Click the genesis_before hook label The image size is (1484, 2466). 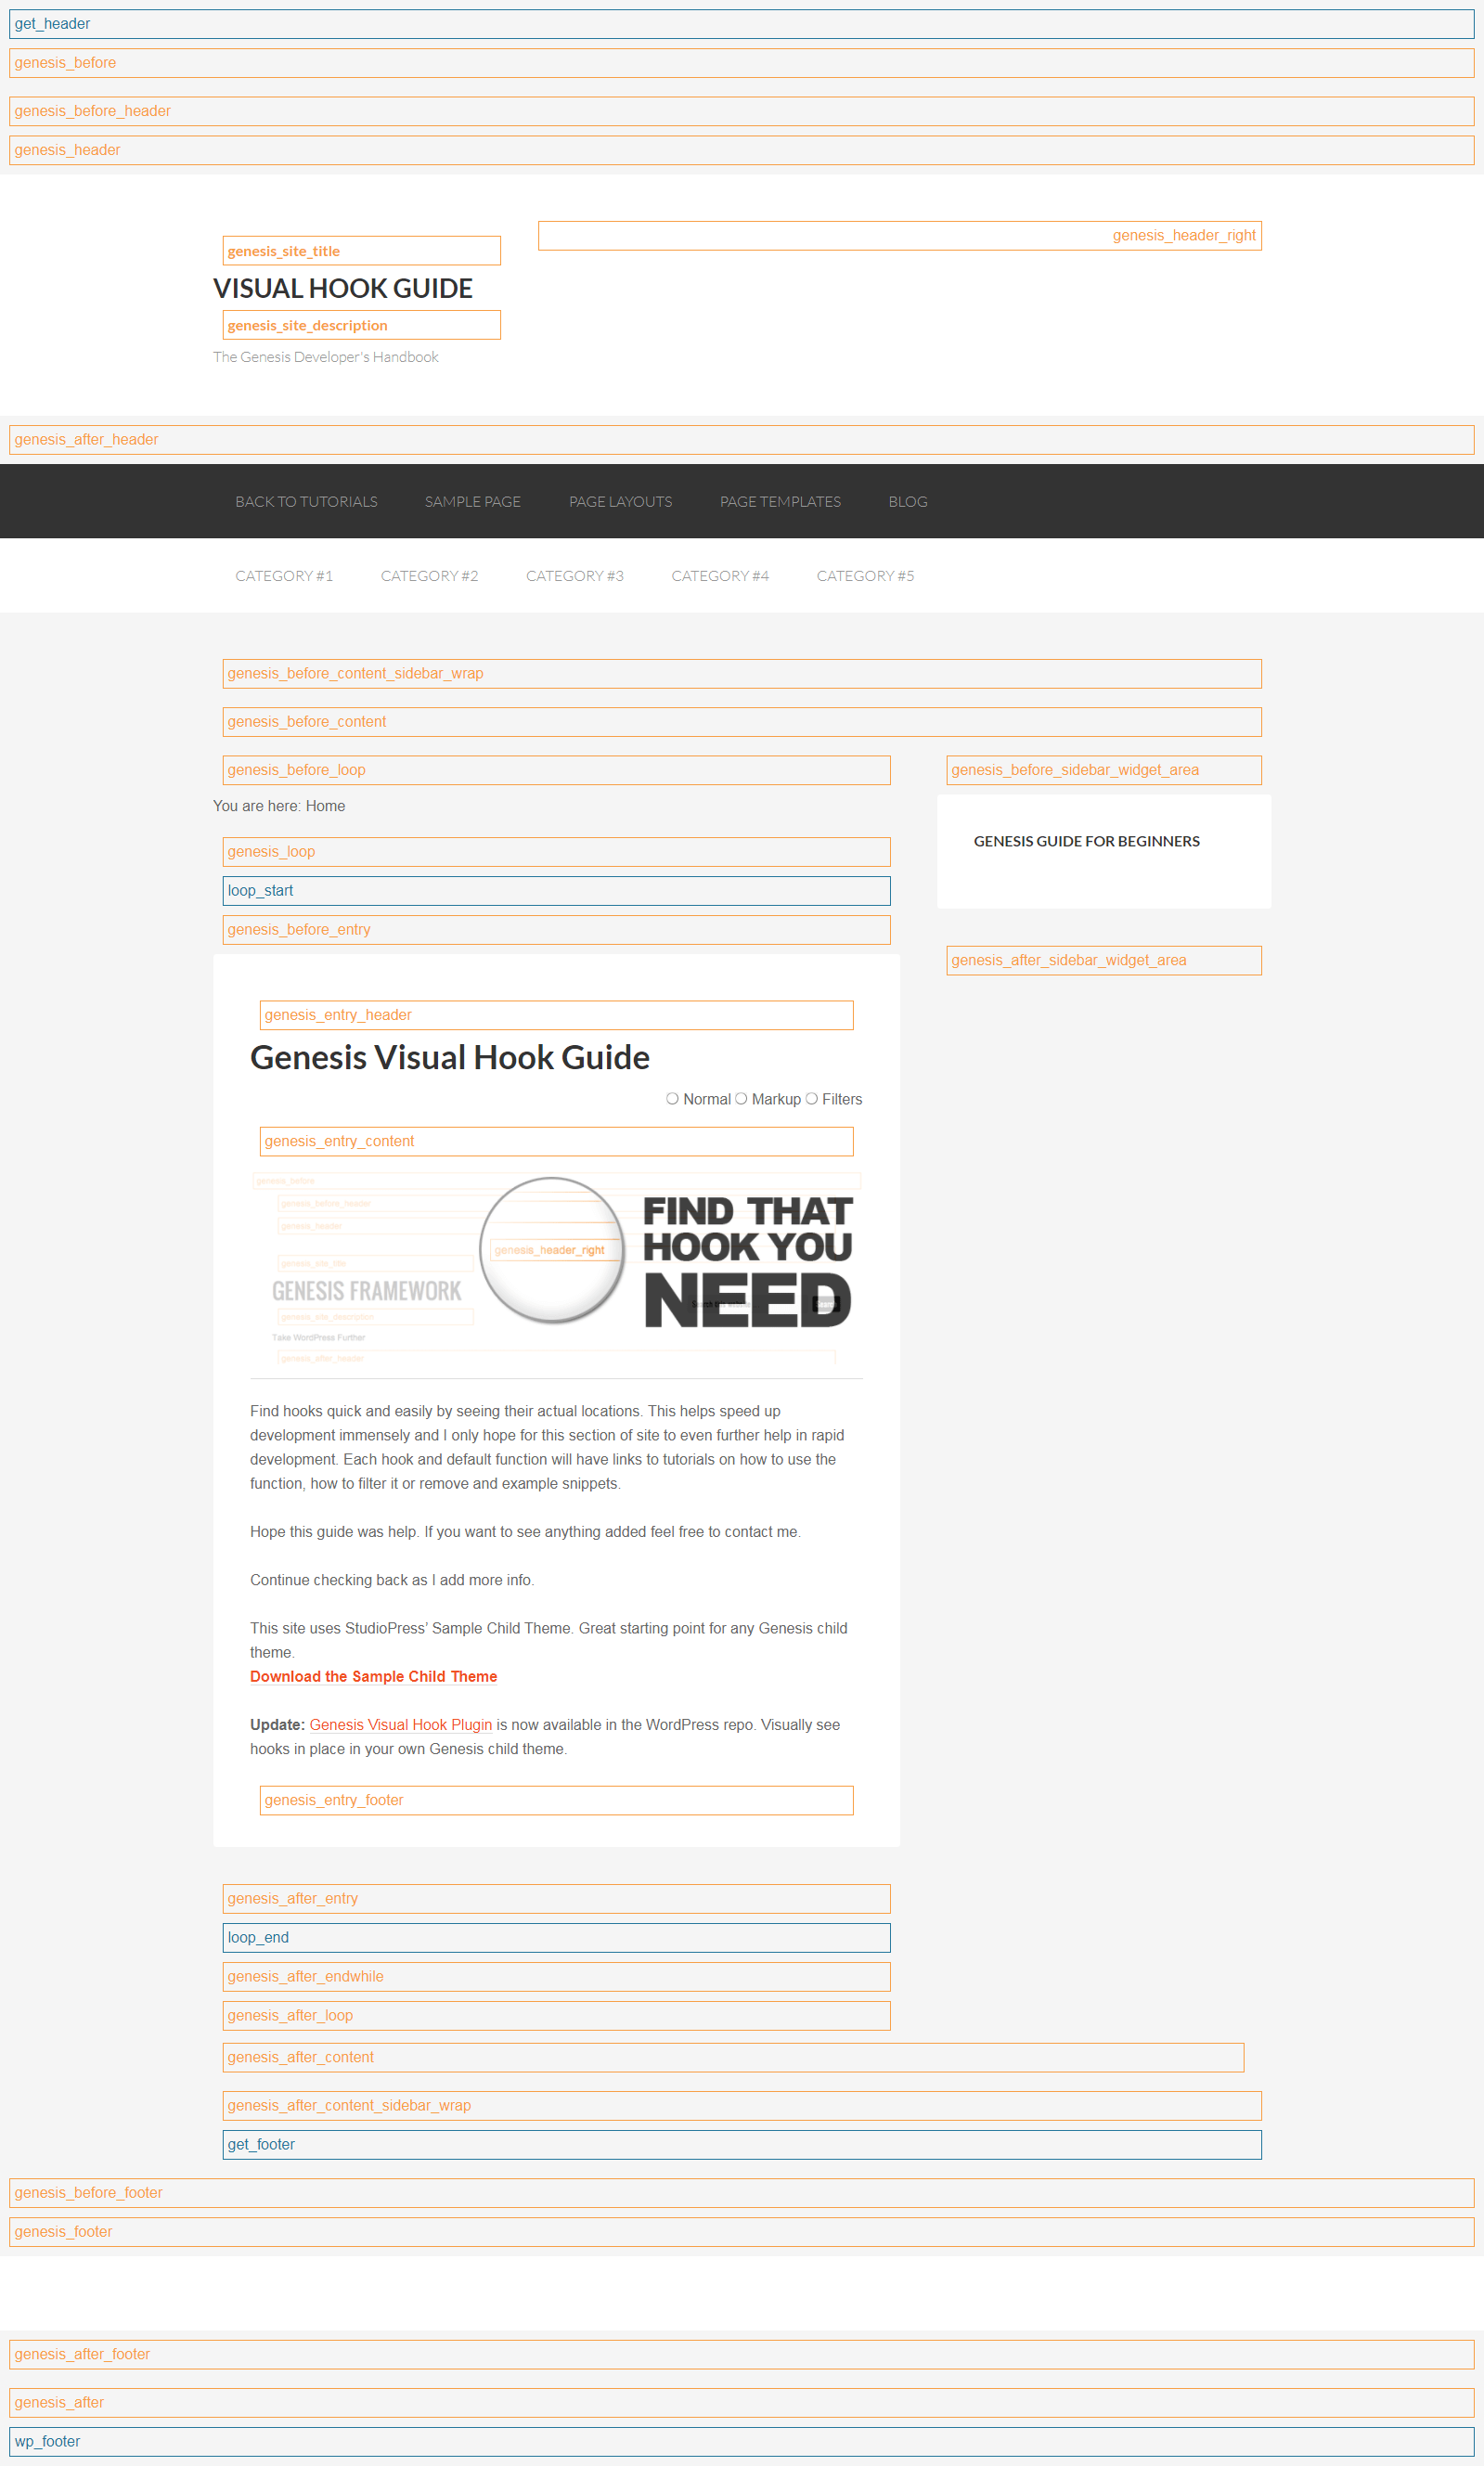742,63
